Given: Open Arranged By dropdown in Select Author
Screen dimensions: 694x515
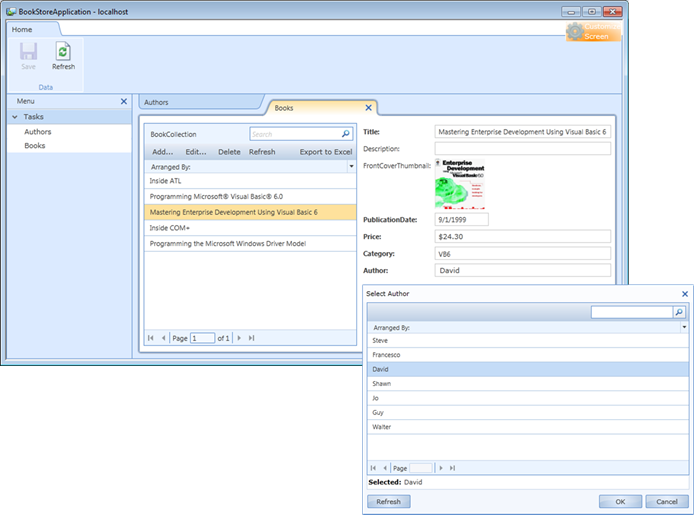Looking at the screenshot, I should [x=684, y=327].
